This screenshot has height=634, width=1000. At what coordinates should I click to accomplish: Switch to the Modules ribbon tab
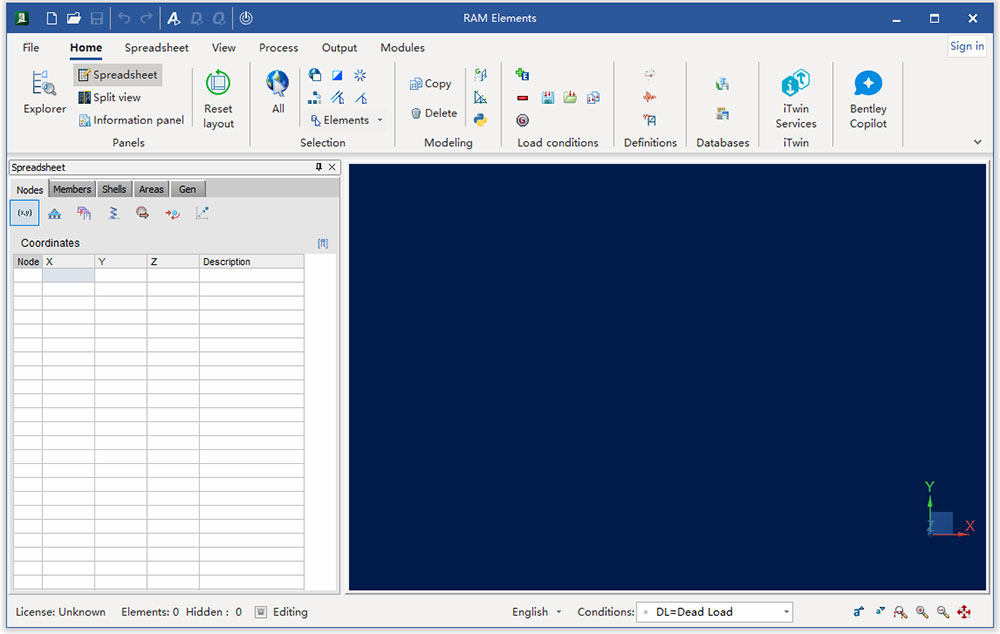[x=402, y=48]
